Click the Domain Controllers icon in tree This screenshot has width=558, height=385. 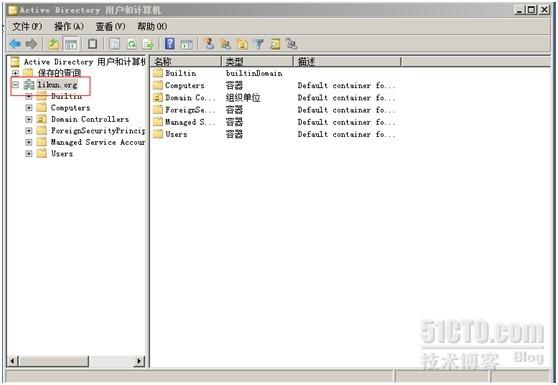(42, 119)
